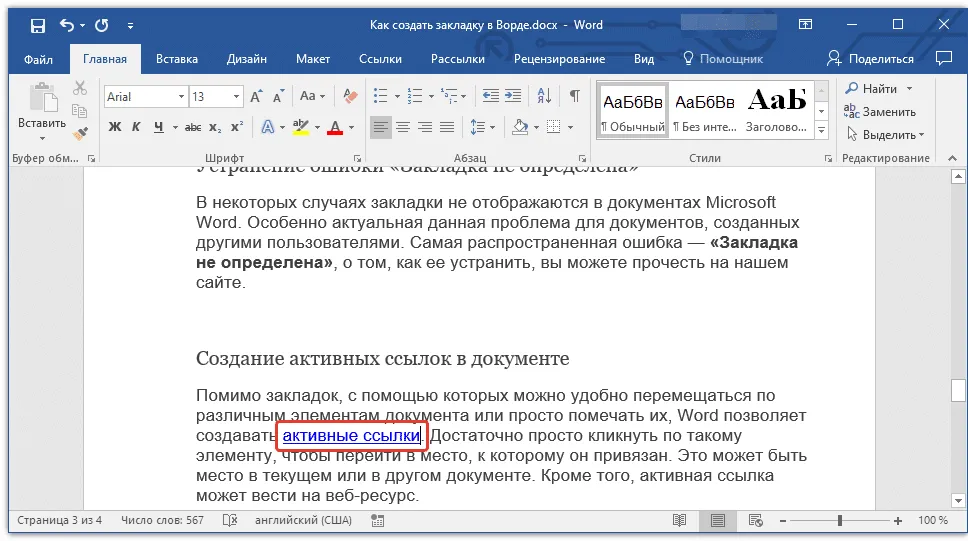The image size is (968, 541).
Task: Click the Помощник search box
Action: click(x=723, y=59)
